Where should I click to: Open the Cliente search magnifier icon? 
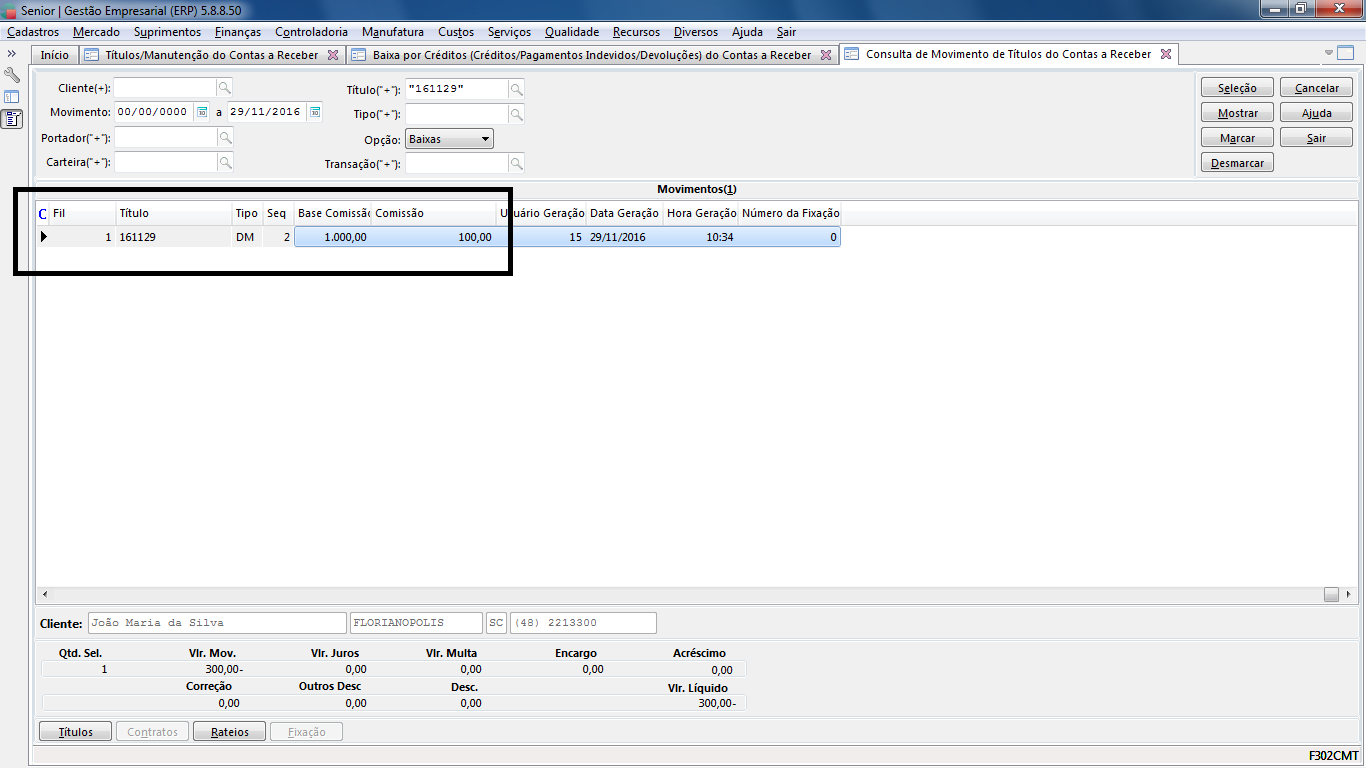[225, 88]
